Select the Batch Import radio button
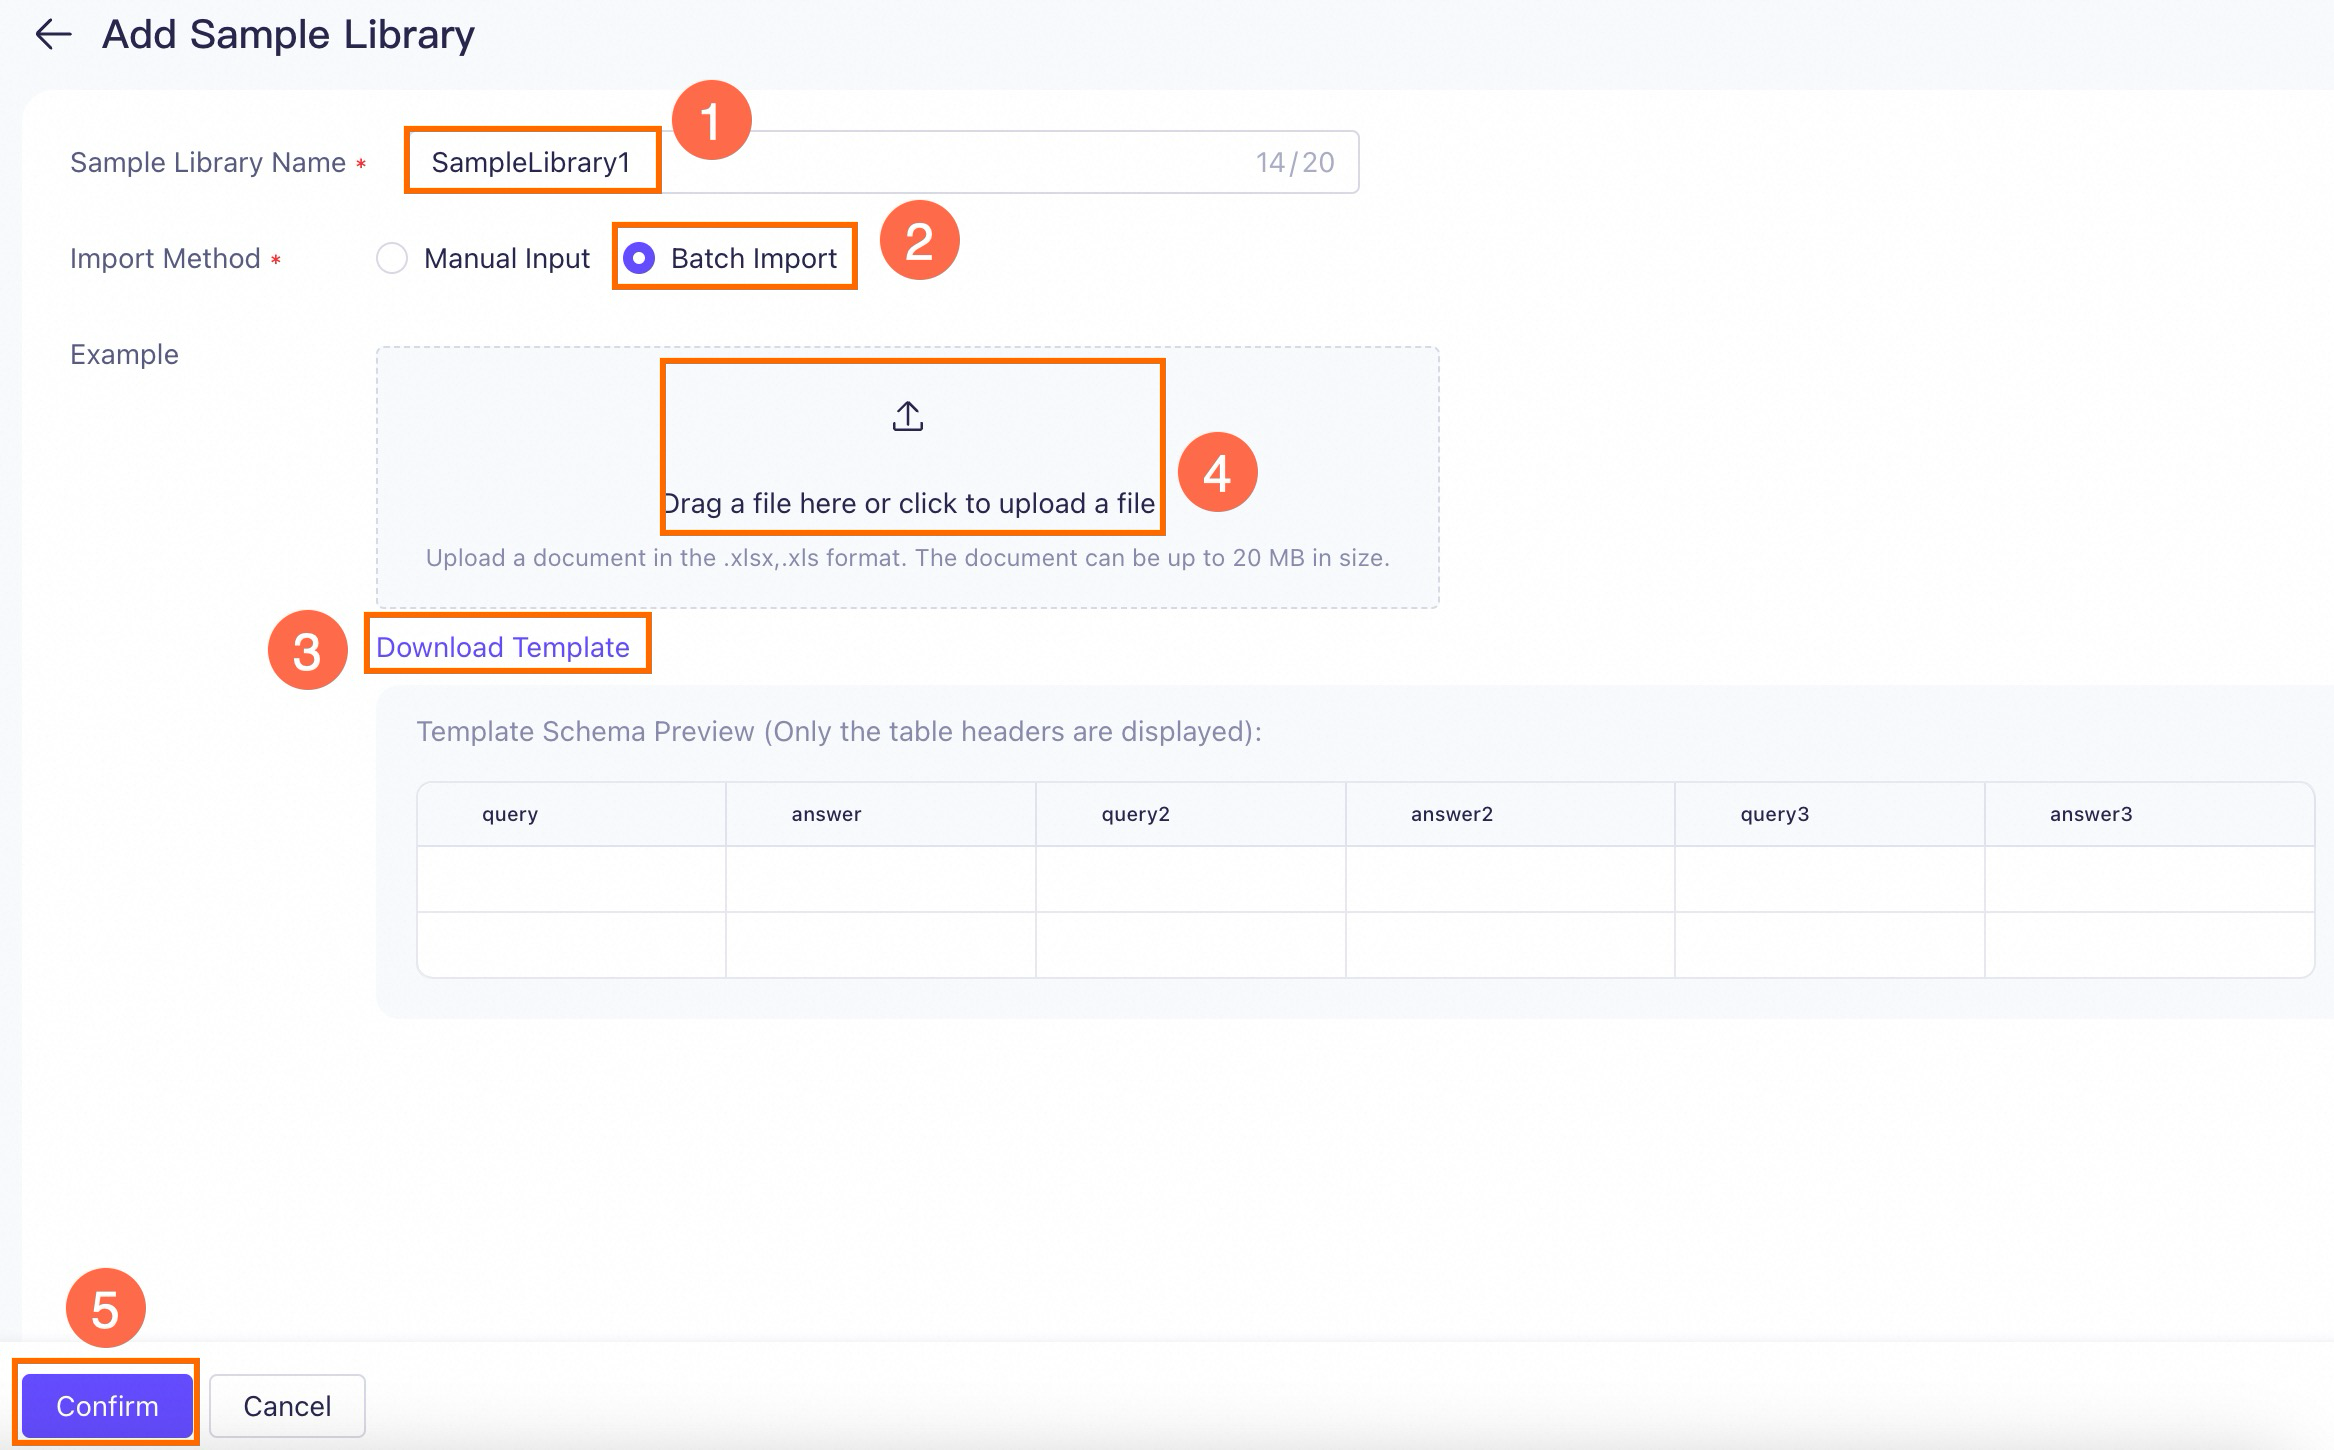The height and width of the screenshot is (1450, 2334). click(639, 258)
